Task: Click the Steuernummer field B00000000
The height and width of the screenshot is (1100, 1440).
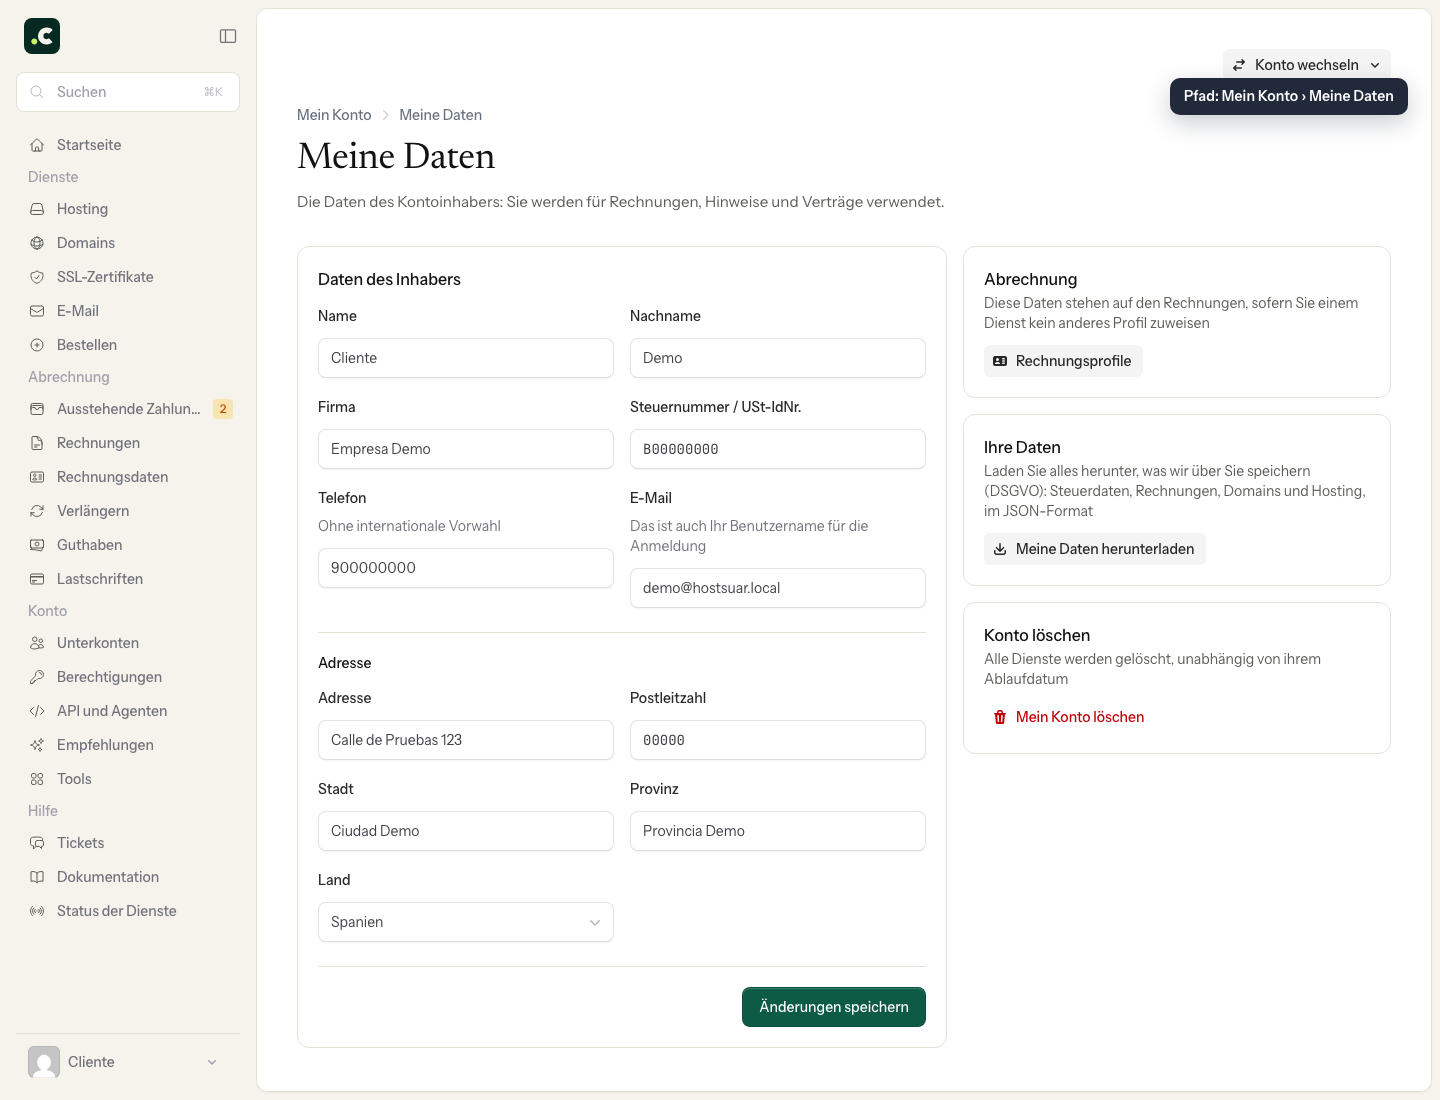Action: pyautogui.click(x=778, y=449)
